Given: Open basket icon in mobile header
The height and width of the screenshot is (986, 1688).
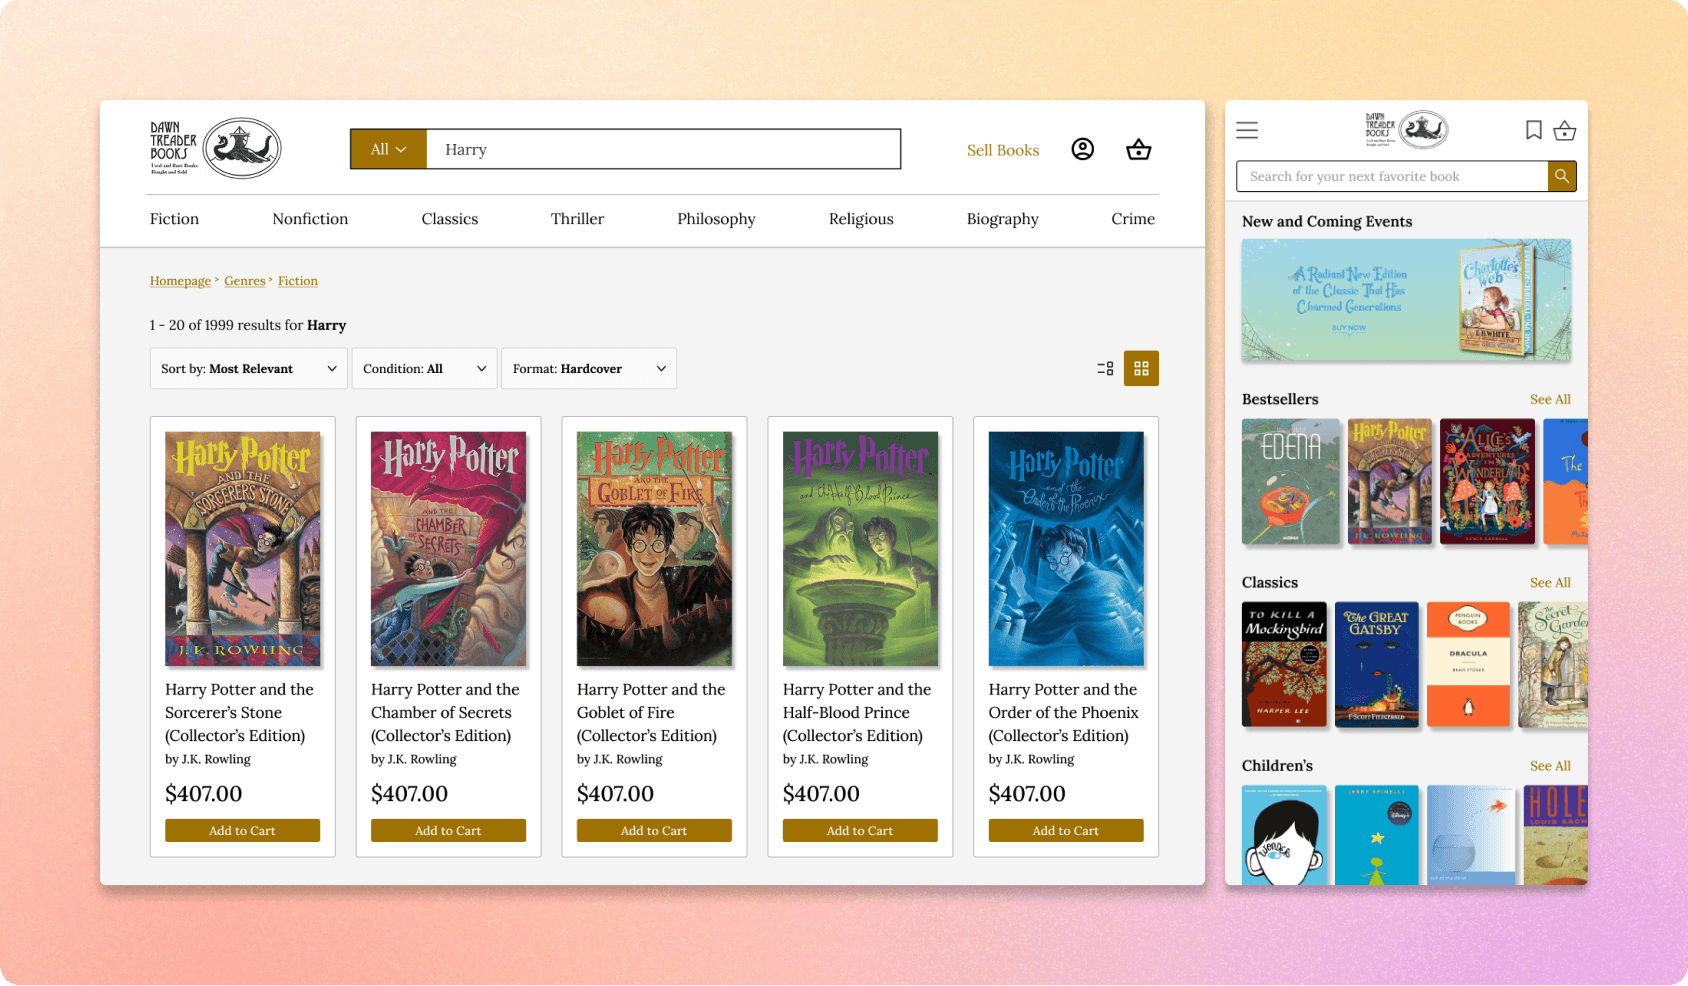Looking at the screenshot, I should pos(1565,130).
